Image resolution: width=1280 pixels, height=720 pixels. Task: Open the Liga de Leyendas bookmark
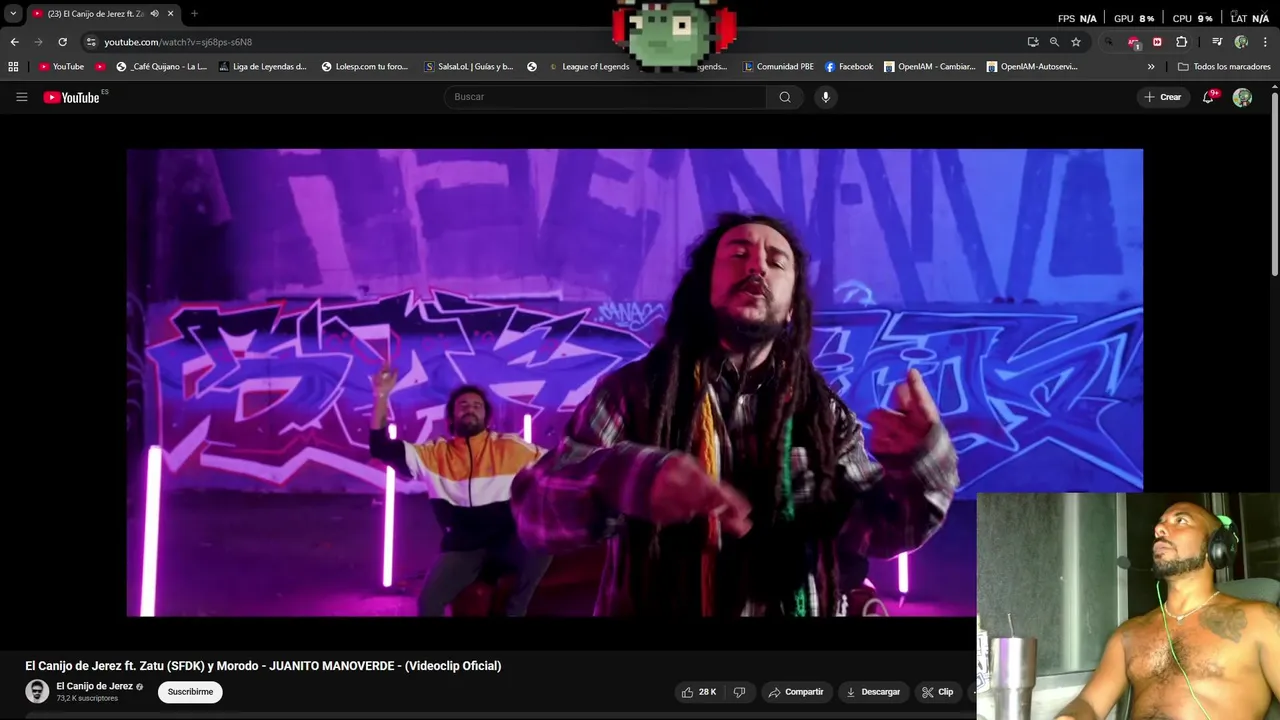262,67
